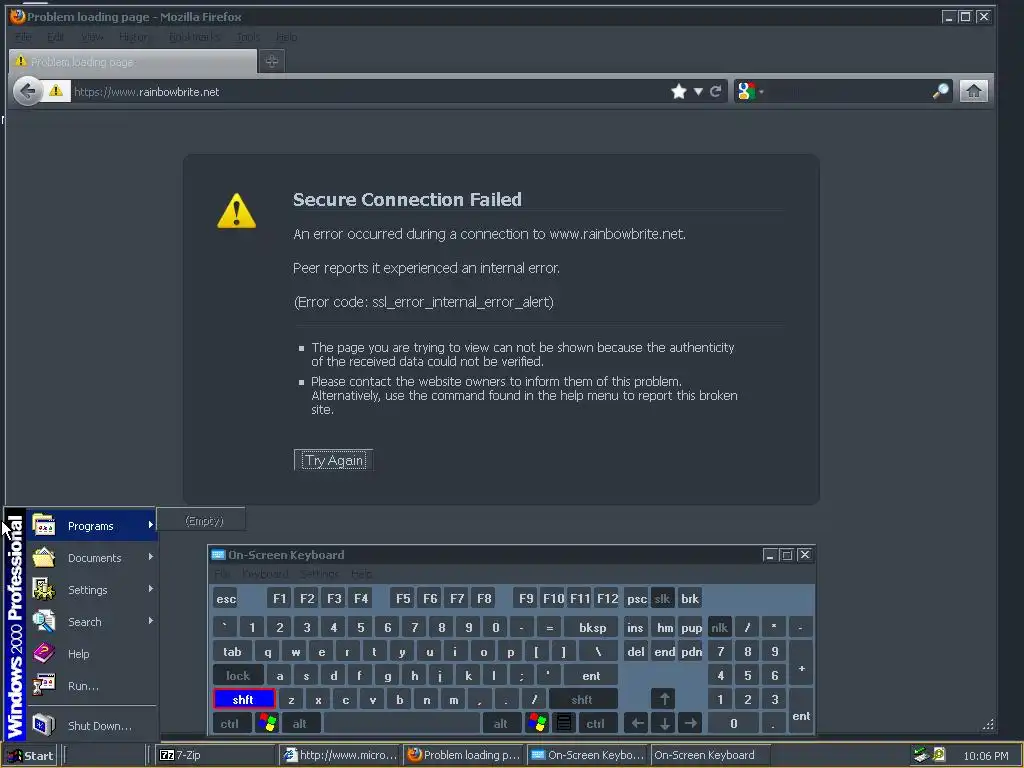Viewport: 1024px width, 768px height.
Task: Open search engine selector dropdown
Action: [x=761, y=91]
